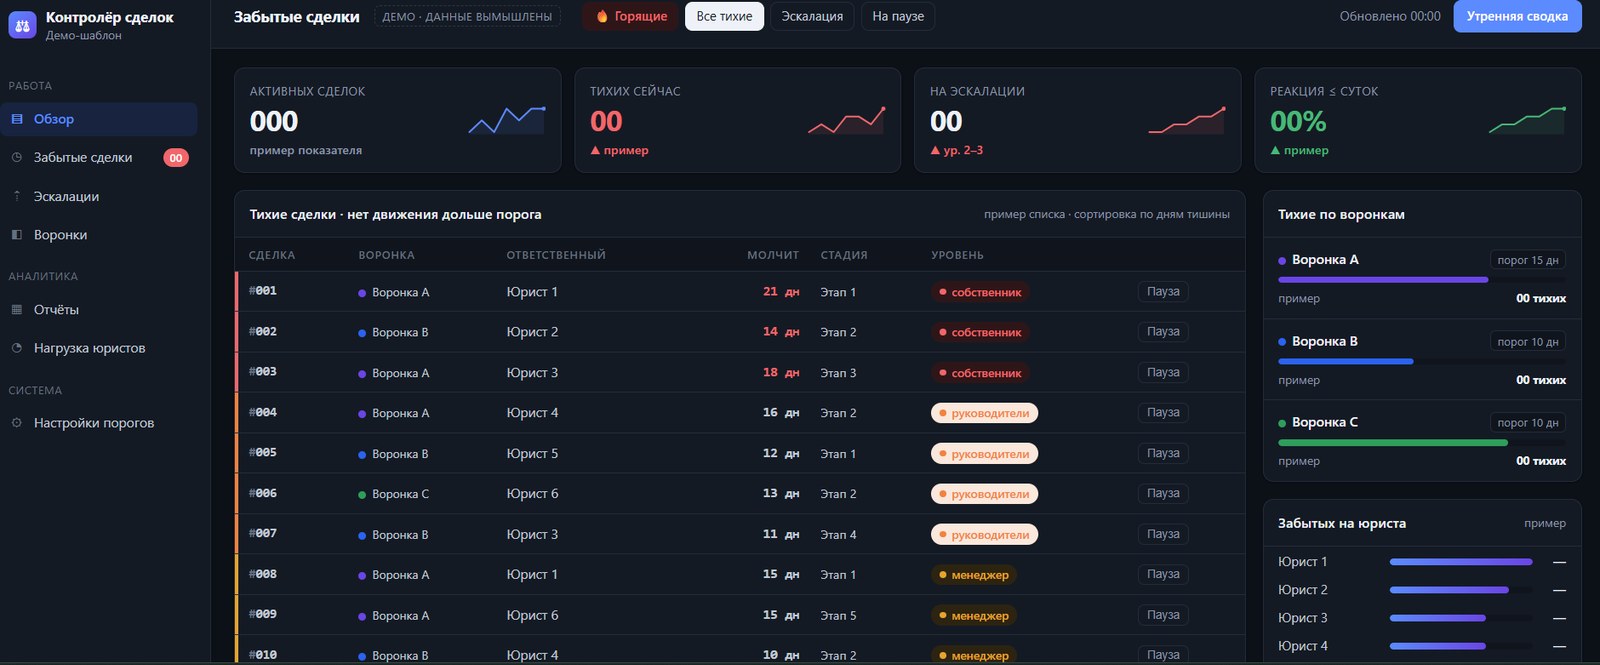Screen dimensions: 1600x665
Task: Select the Горящие filter
Action: tap(630, 16)
